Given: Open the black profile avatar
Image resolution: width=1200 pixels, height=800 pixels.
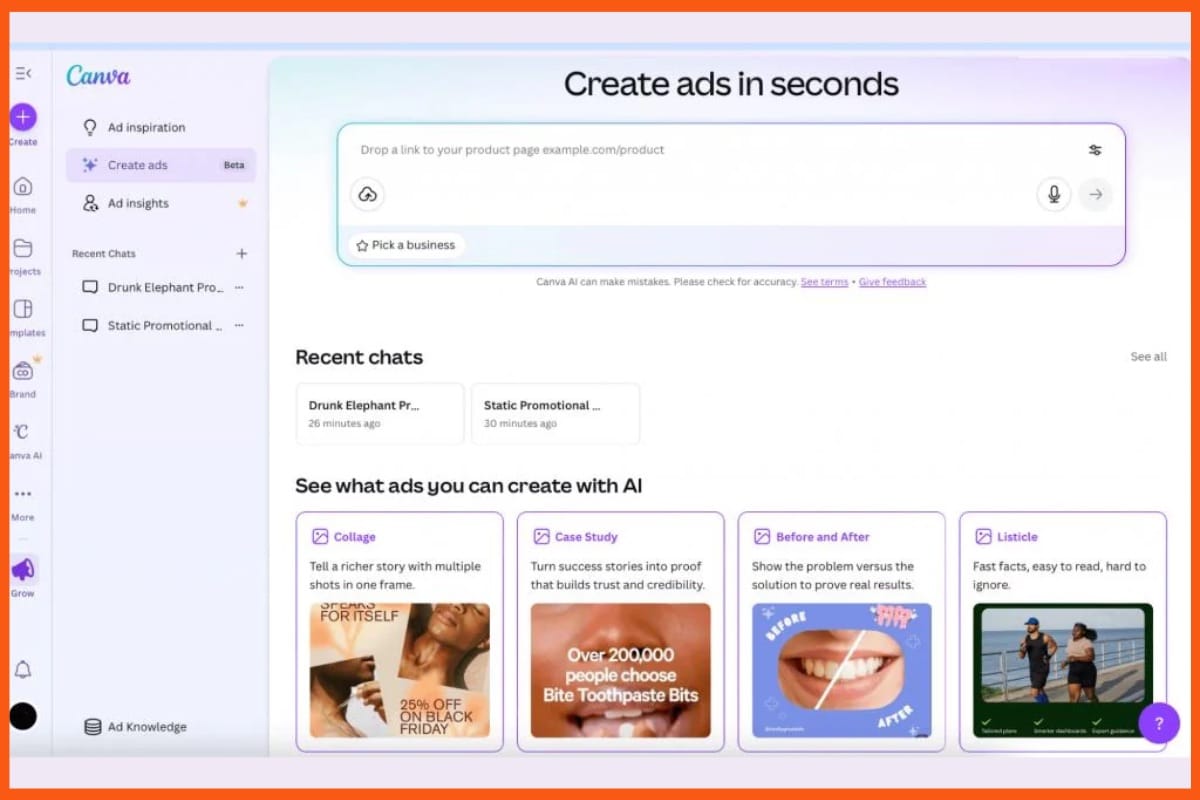Looking at the screenshot, I should [x=23, y=716].
